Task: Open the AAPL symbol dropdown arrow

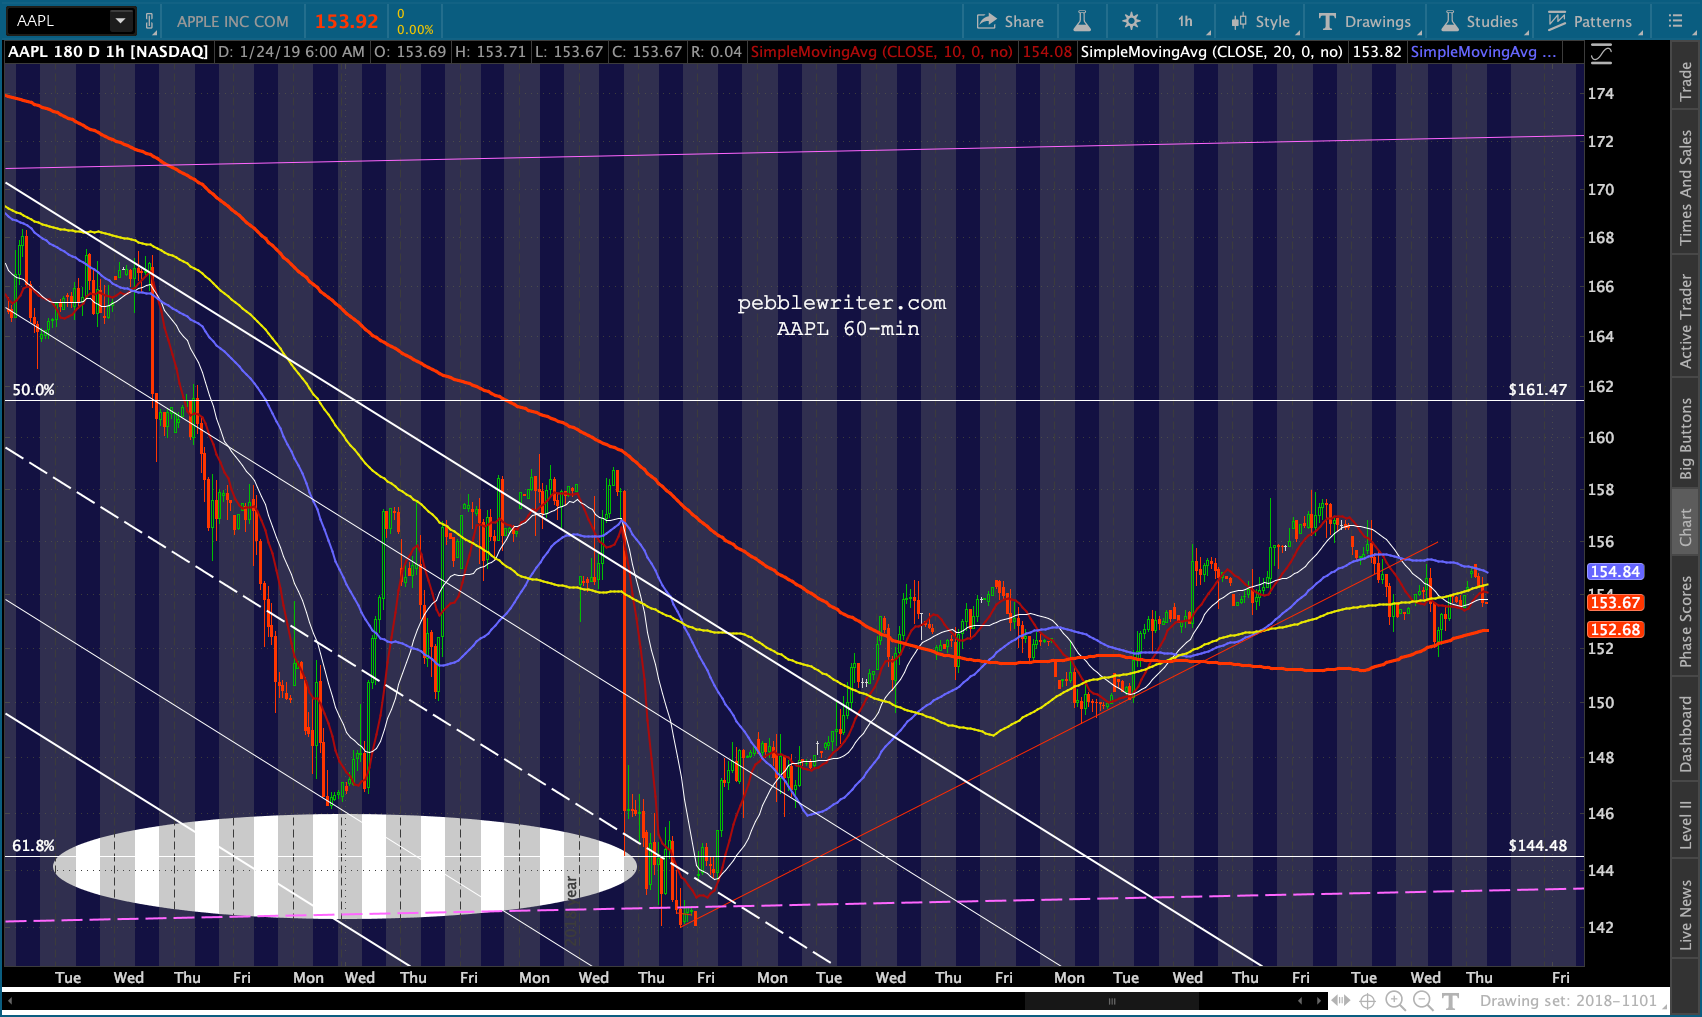Action: point(120,20)
